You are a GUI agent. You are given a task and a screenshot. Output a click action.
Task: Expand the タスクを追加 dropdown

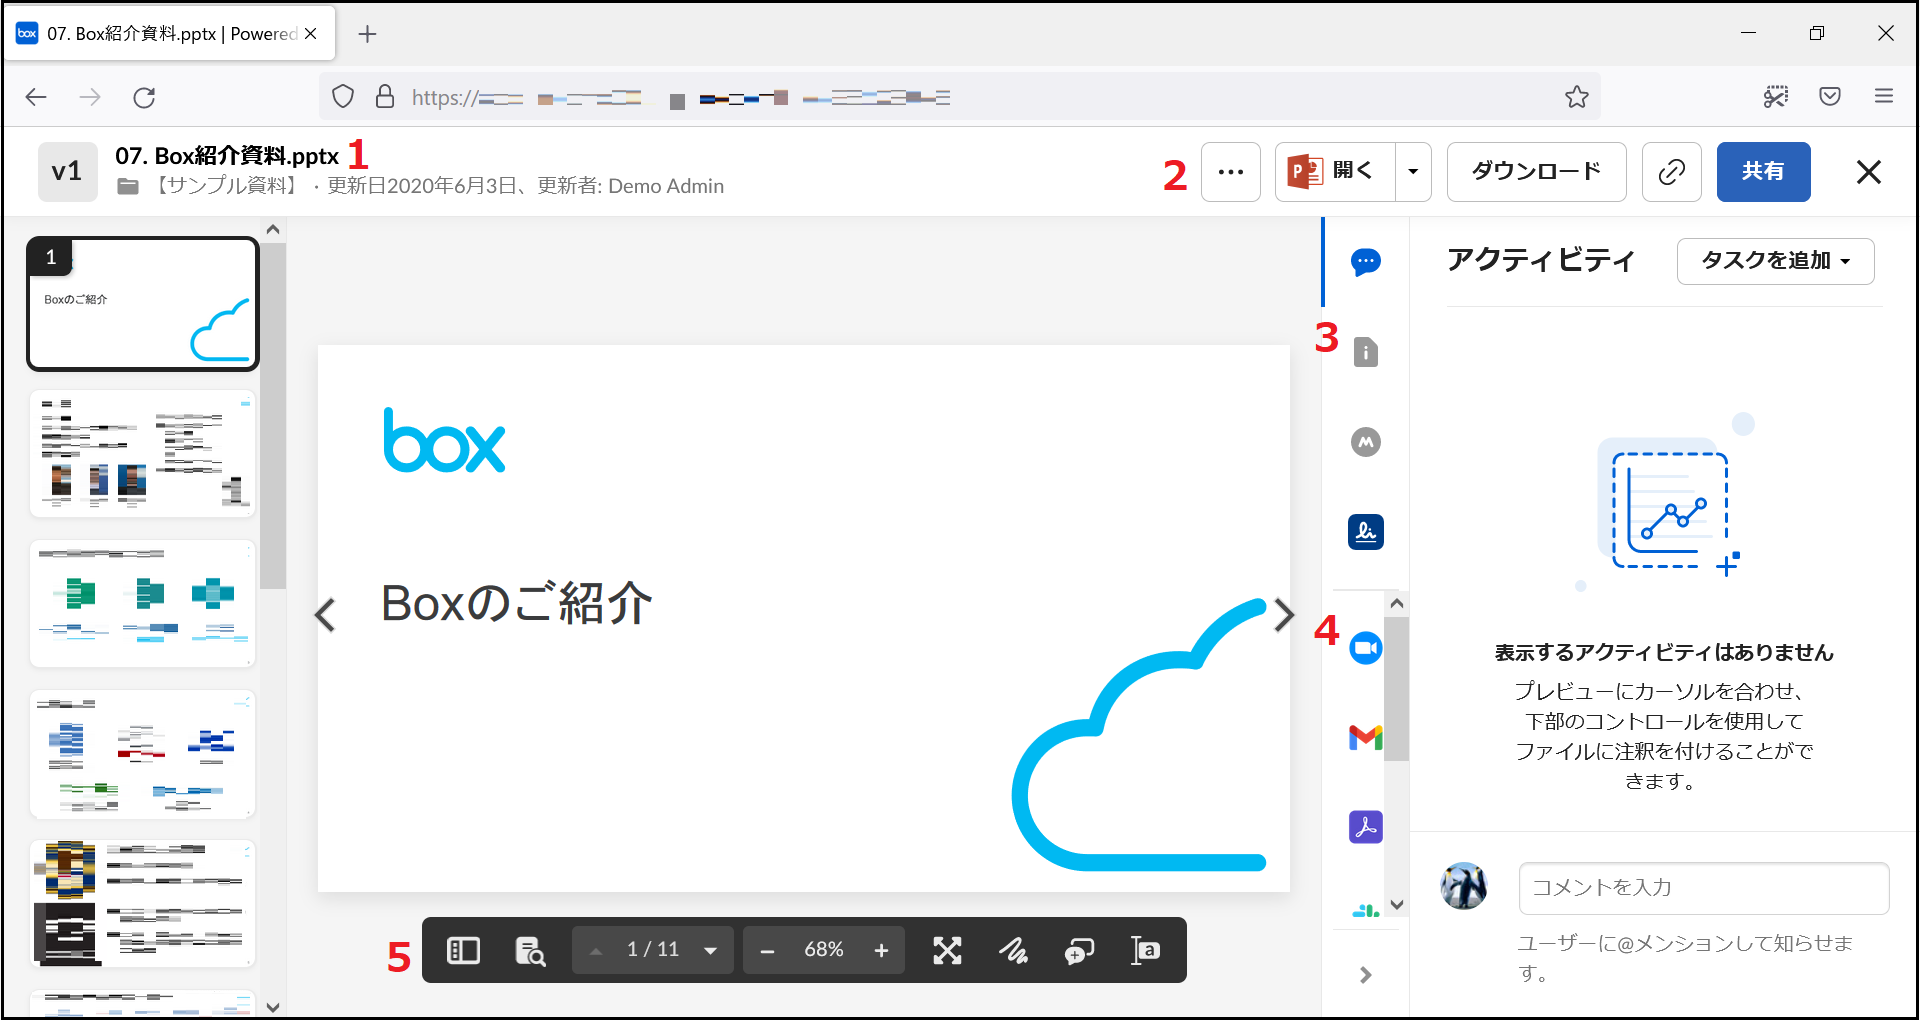point(1775,261)
